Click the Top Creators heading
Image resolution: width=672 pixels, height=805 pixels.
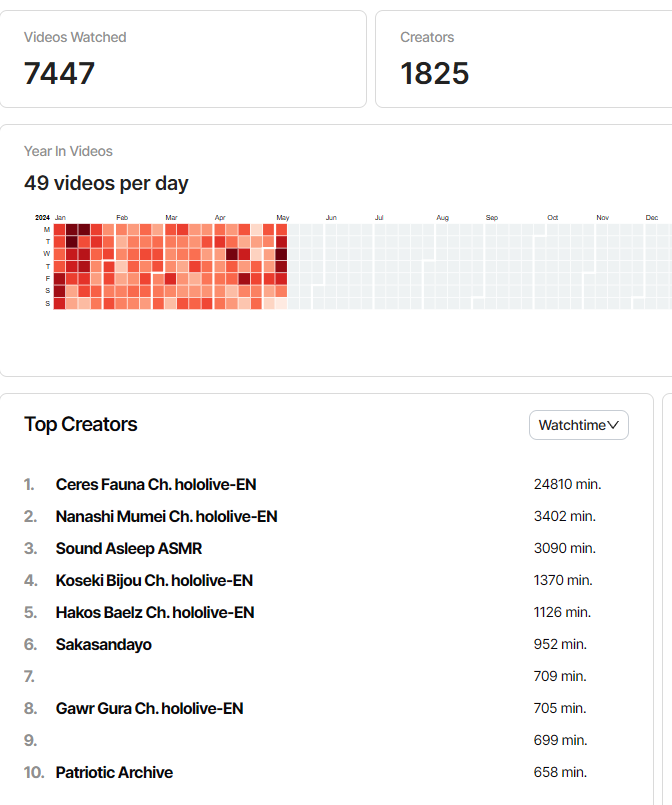coord(81,424)
